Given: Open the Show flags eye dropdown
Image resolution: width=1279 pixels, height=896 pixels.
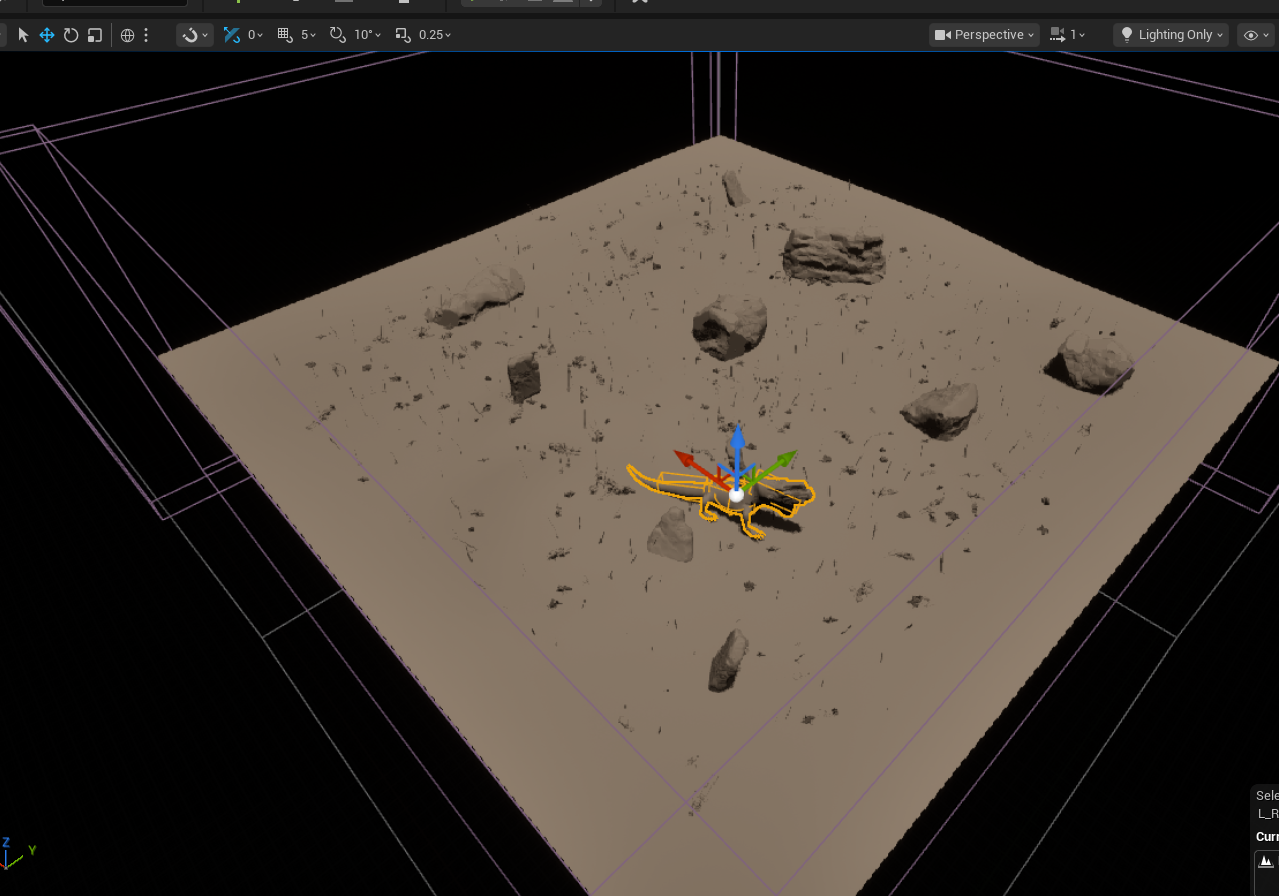Looking at the screenshot, I should tap(1257, 35).
